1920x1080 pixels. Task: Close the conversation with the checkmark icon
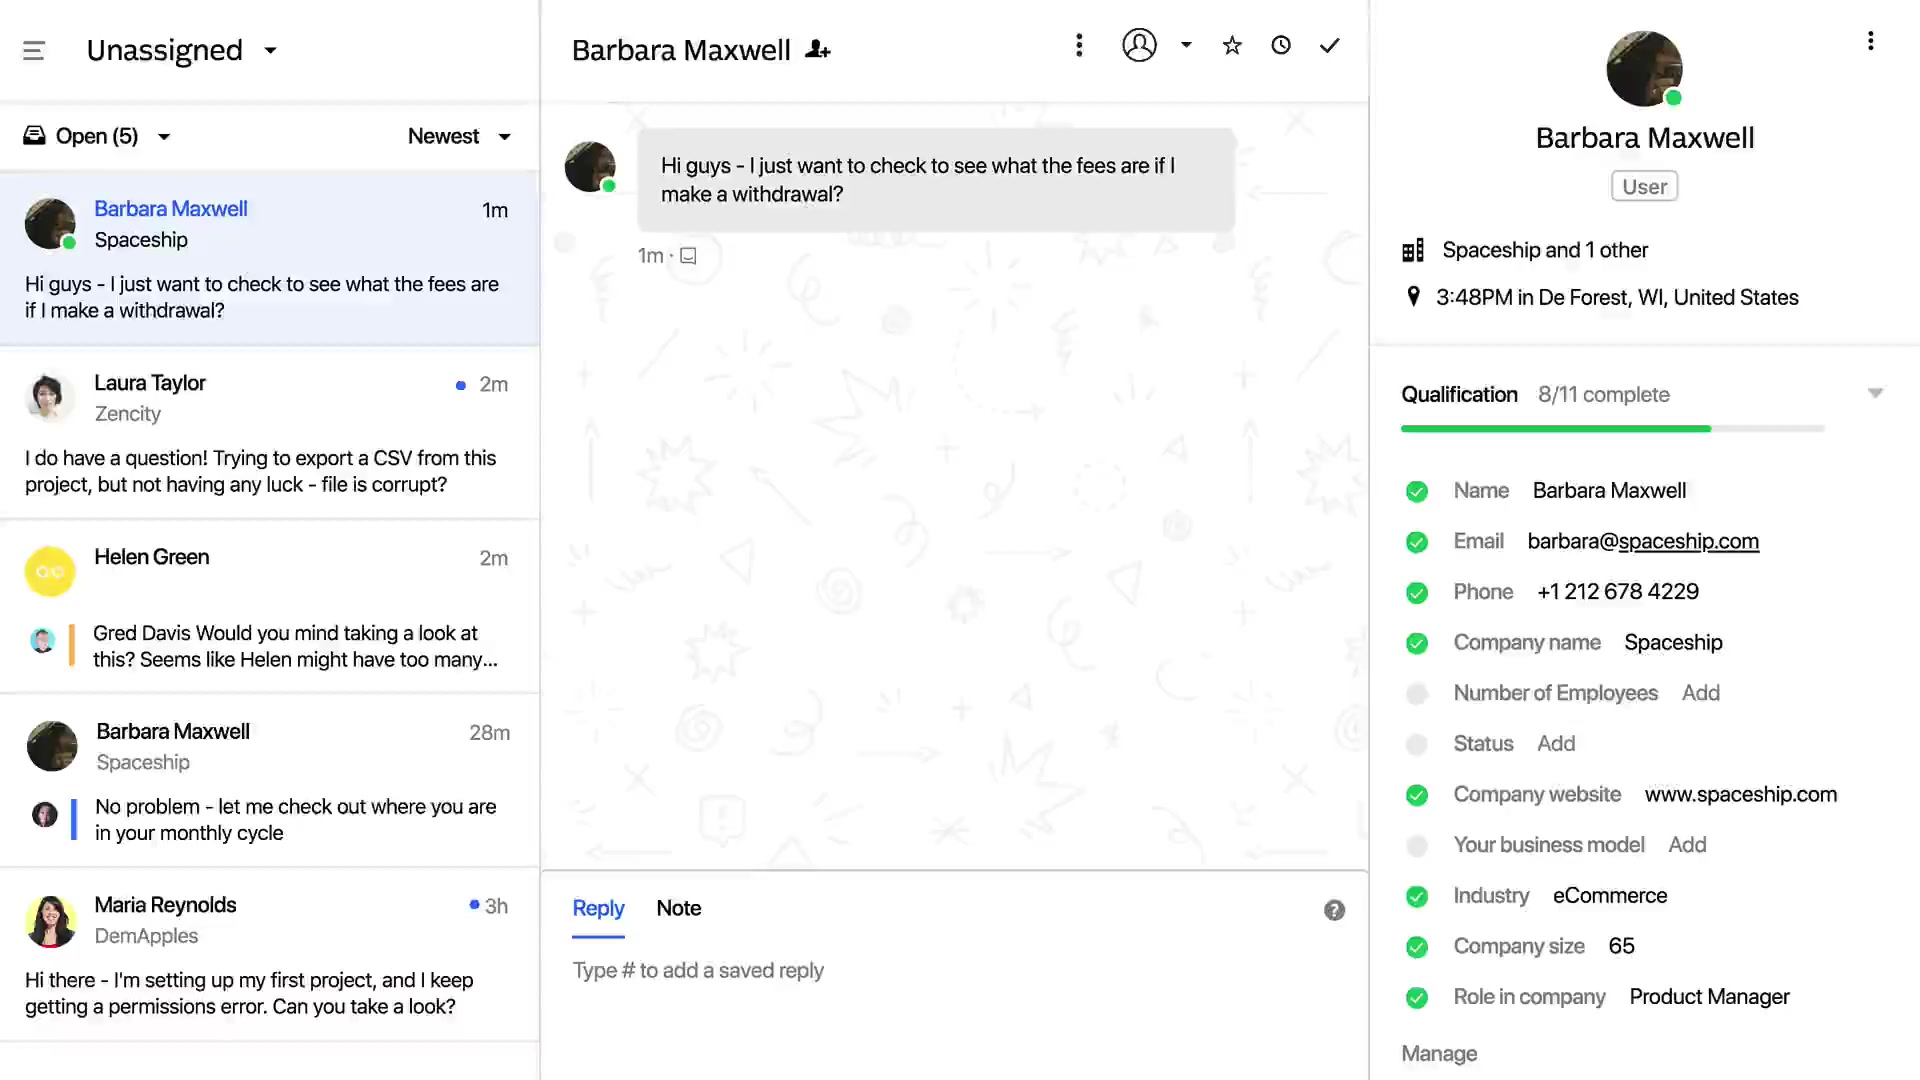(1329, 45)
